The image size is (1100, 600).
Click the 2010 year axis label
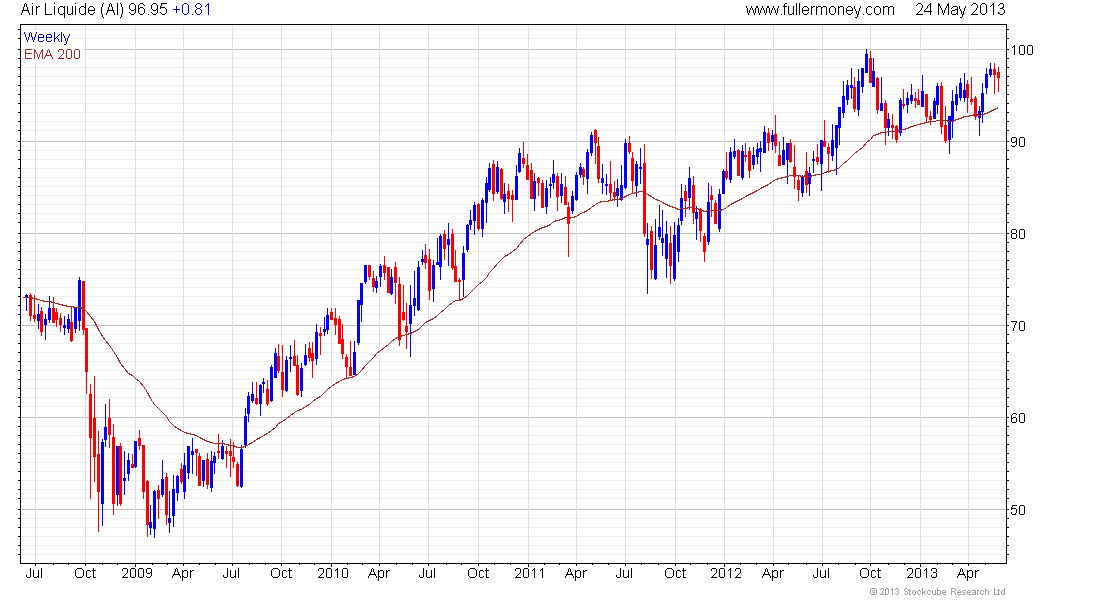click(x=333, y=573)
